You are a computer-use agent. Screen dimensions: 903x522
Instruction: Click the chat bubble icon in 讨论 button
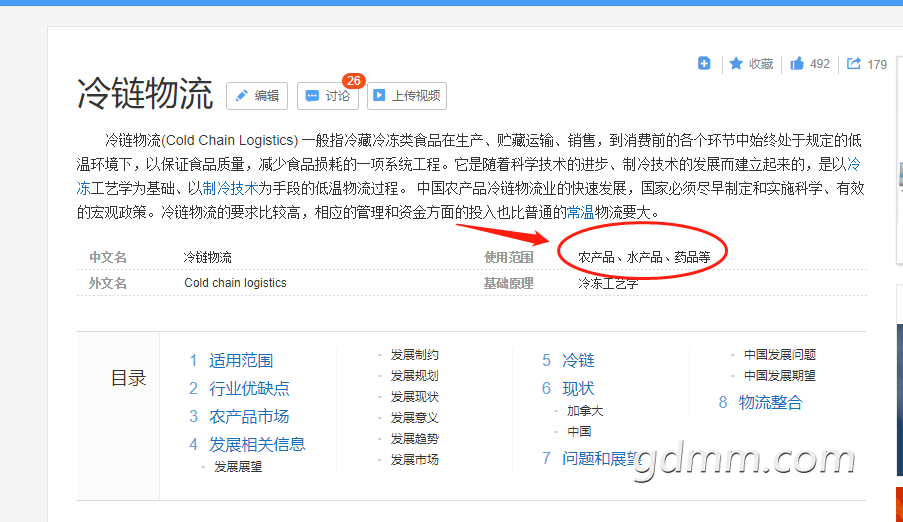[x=312, y=96]
